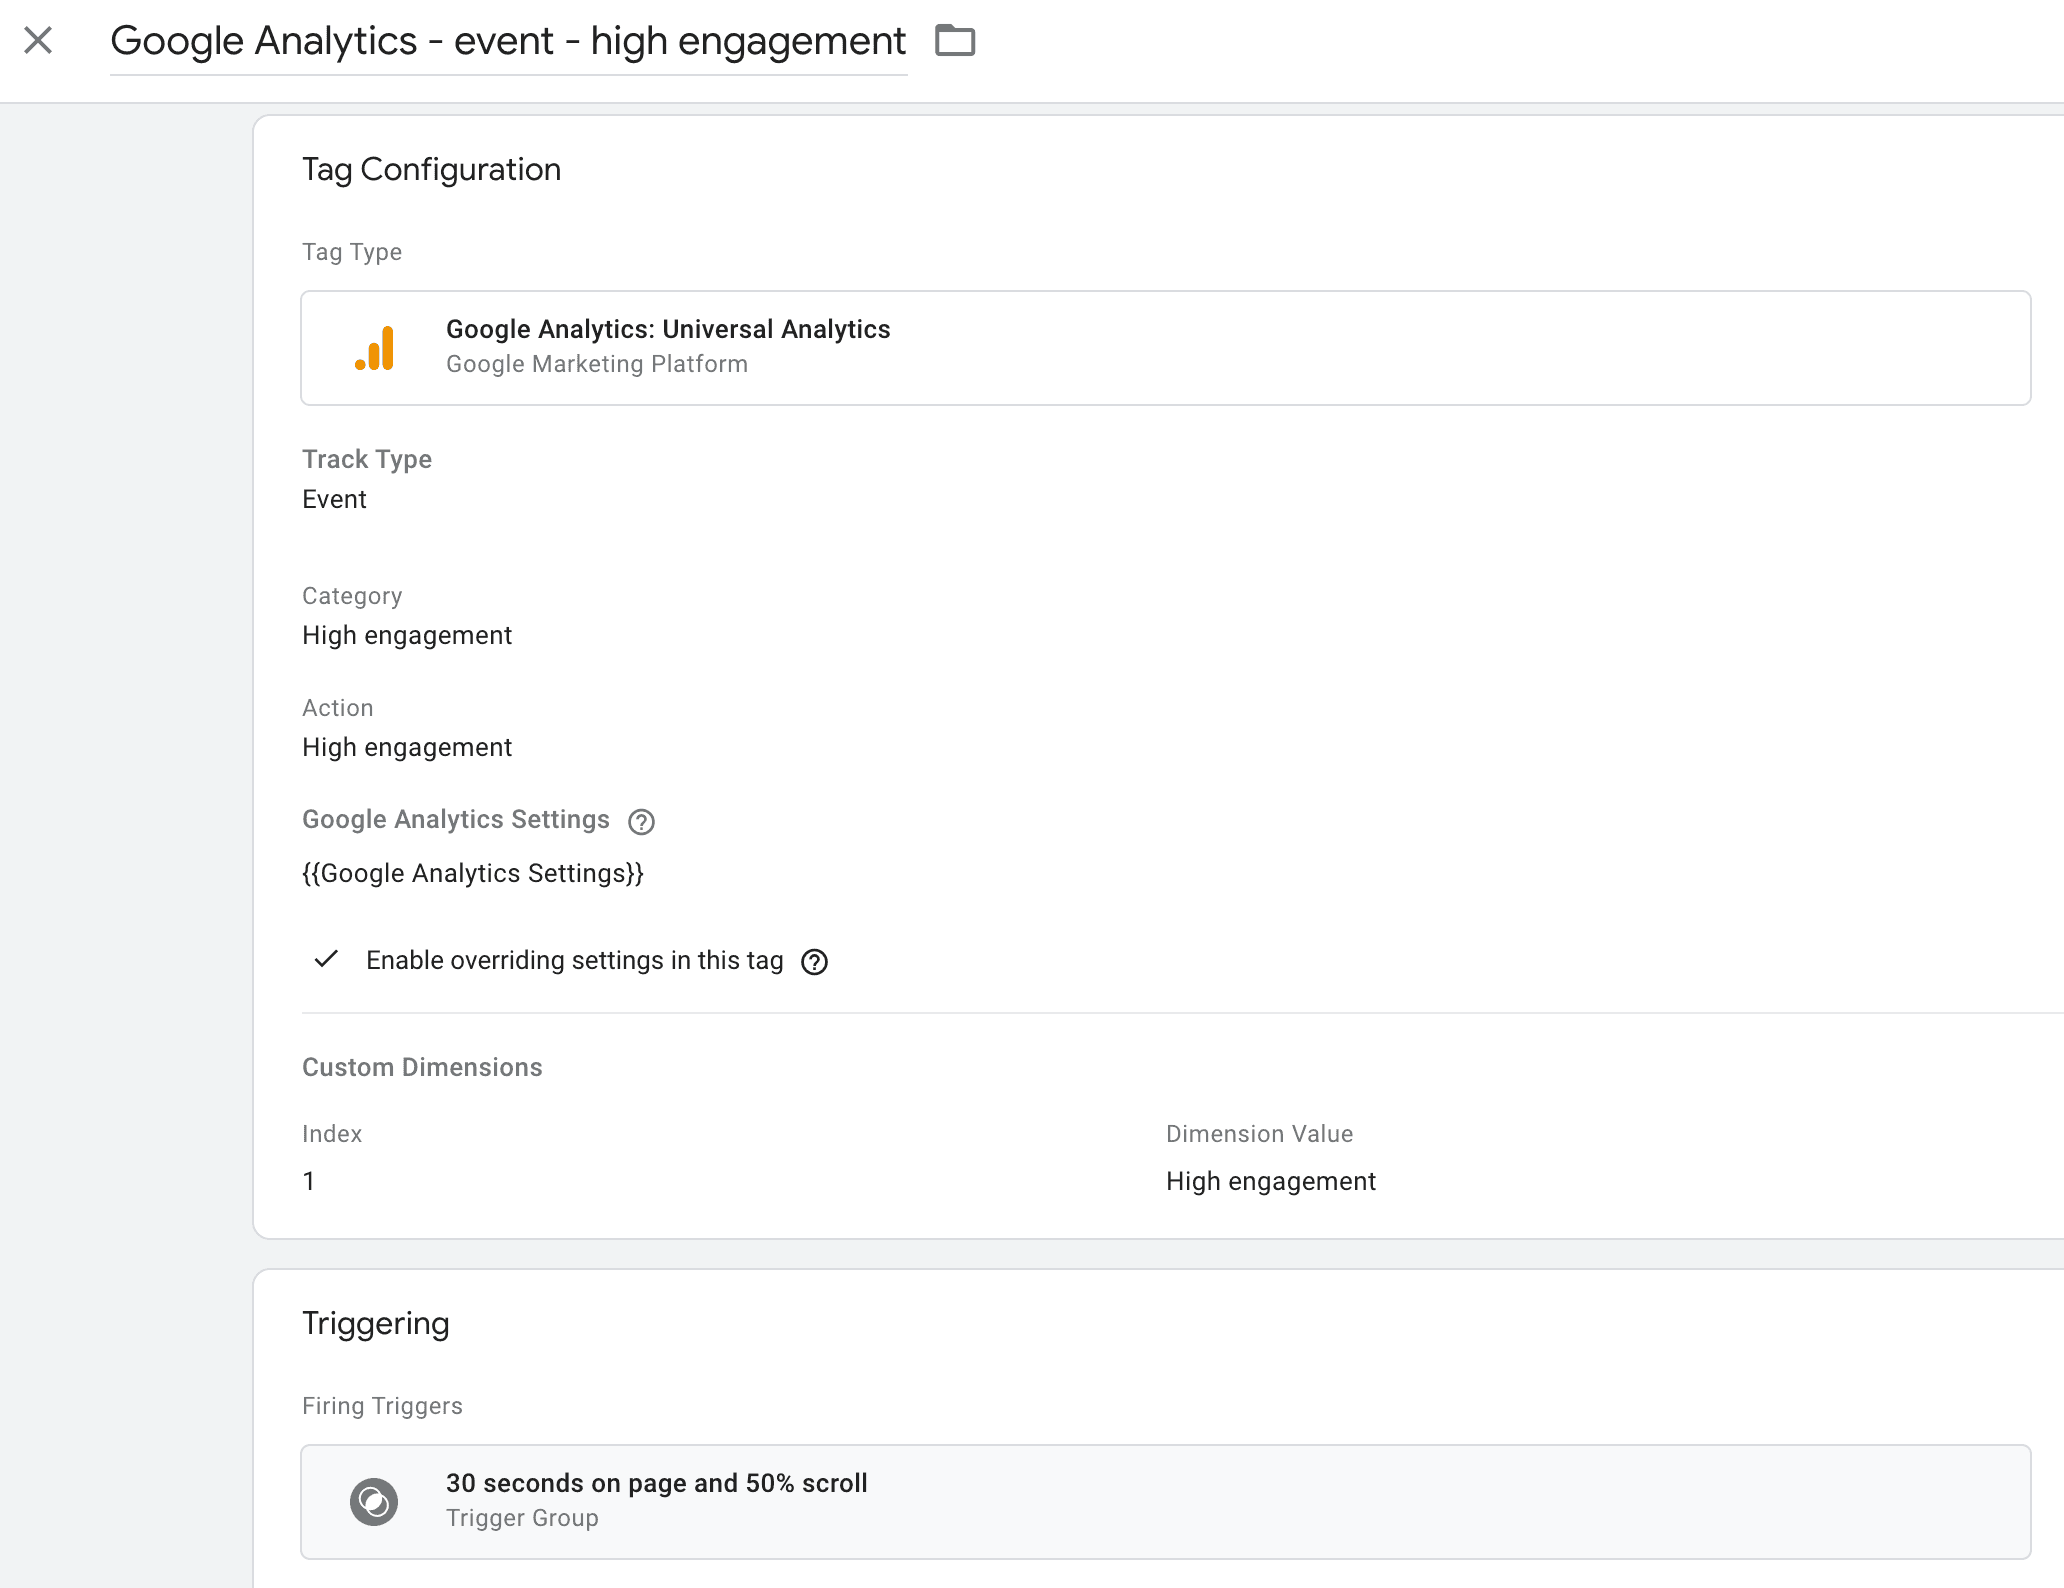The width and height of the screenshot is (2064, 1588).
Task: Click the Google Analytics bar chart icon
Action: click(375, 348)
